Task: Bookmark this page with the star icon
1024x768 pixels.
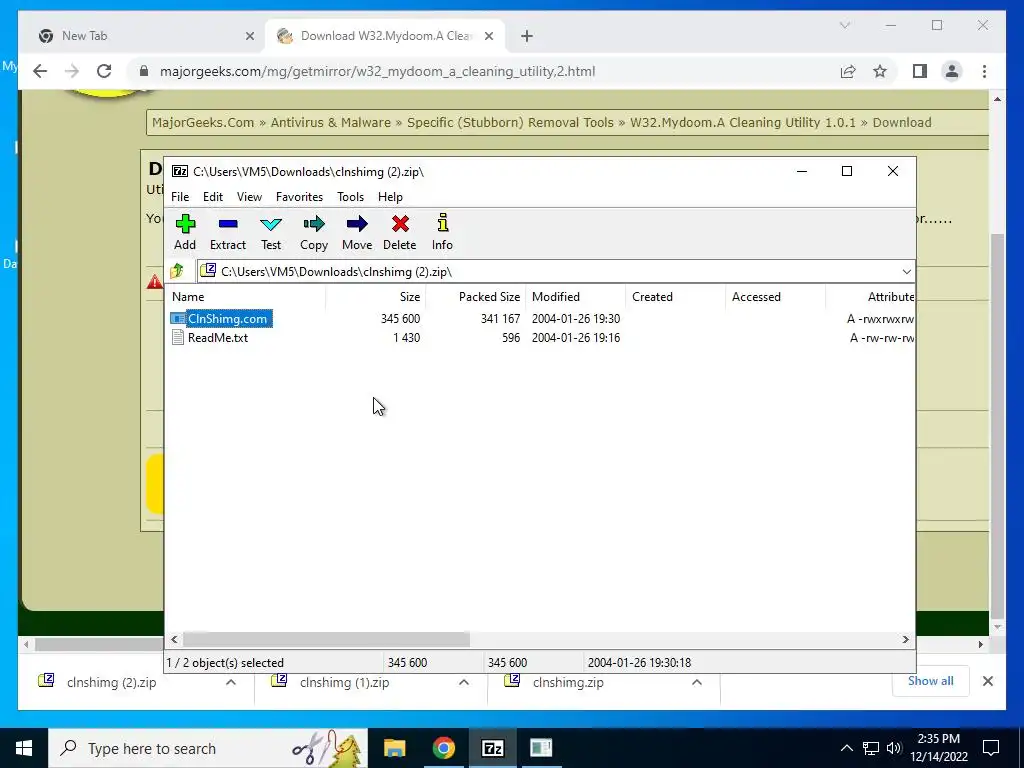Action: [880, 71]
